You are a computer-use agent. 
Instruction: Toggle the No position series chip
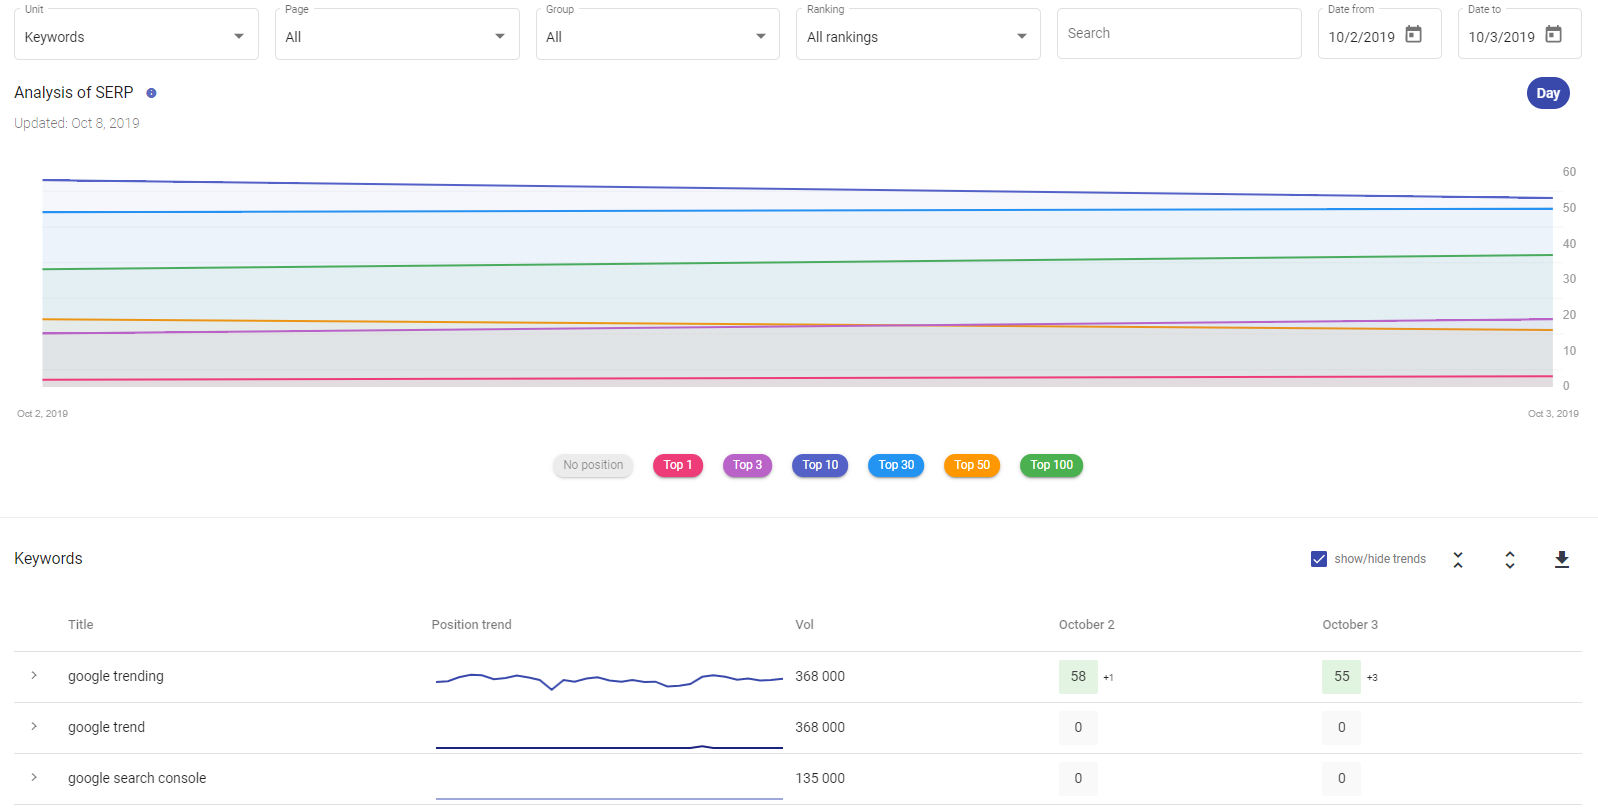593,465
